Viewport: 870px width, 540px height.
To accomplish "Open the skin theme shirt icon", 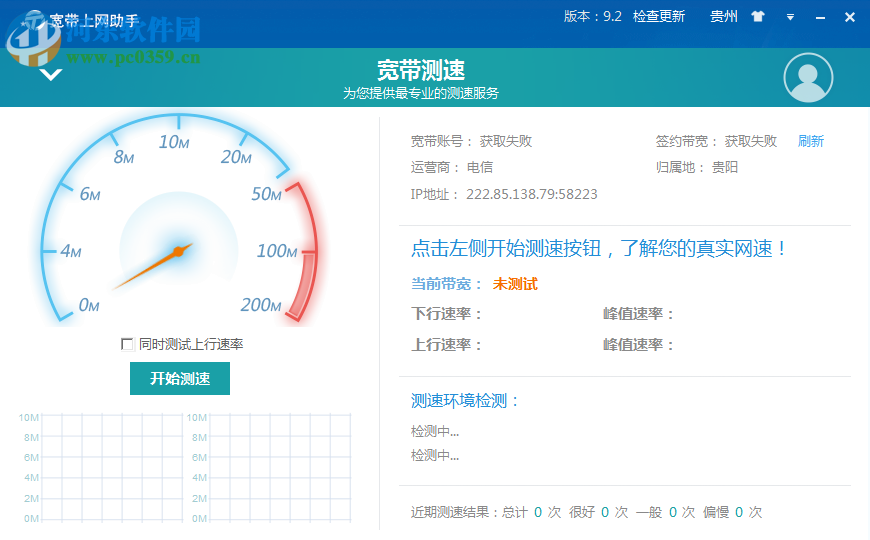I will (758, 17).
